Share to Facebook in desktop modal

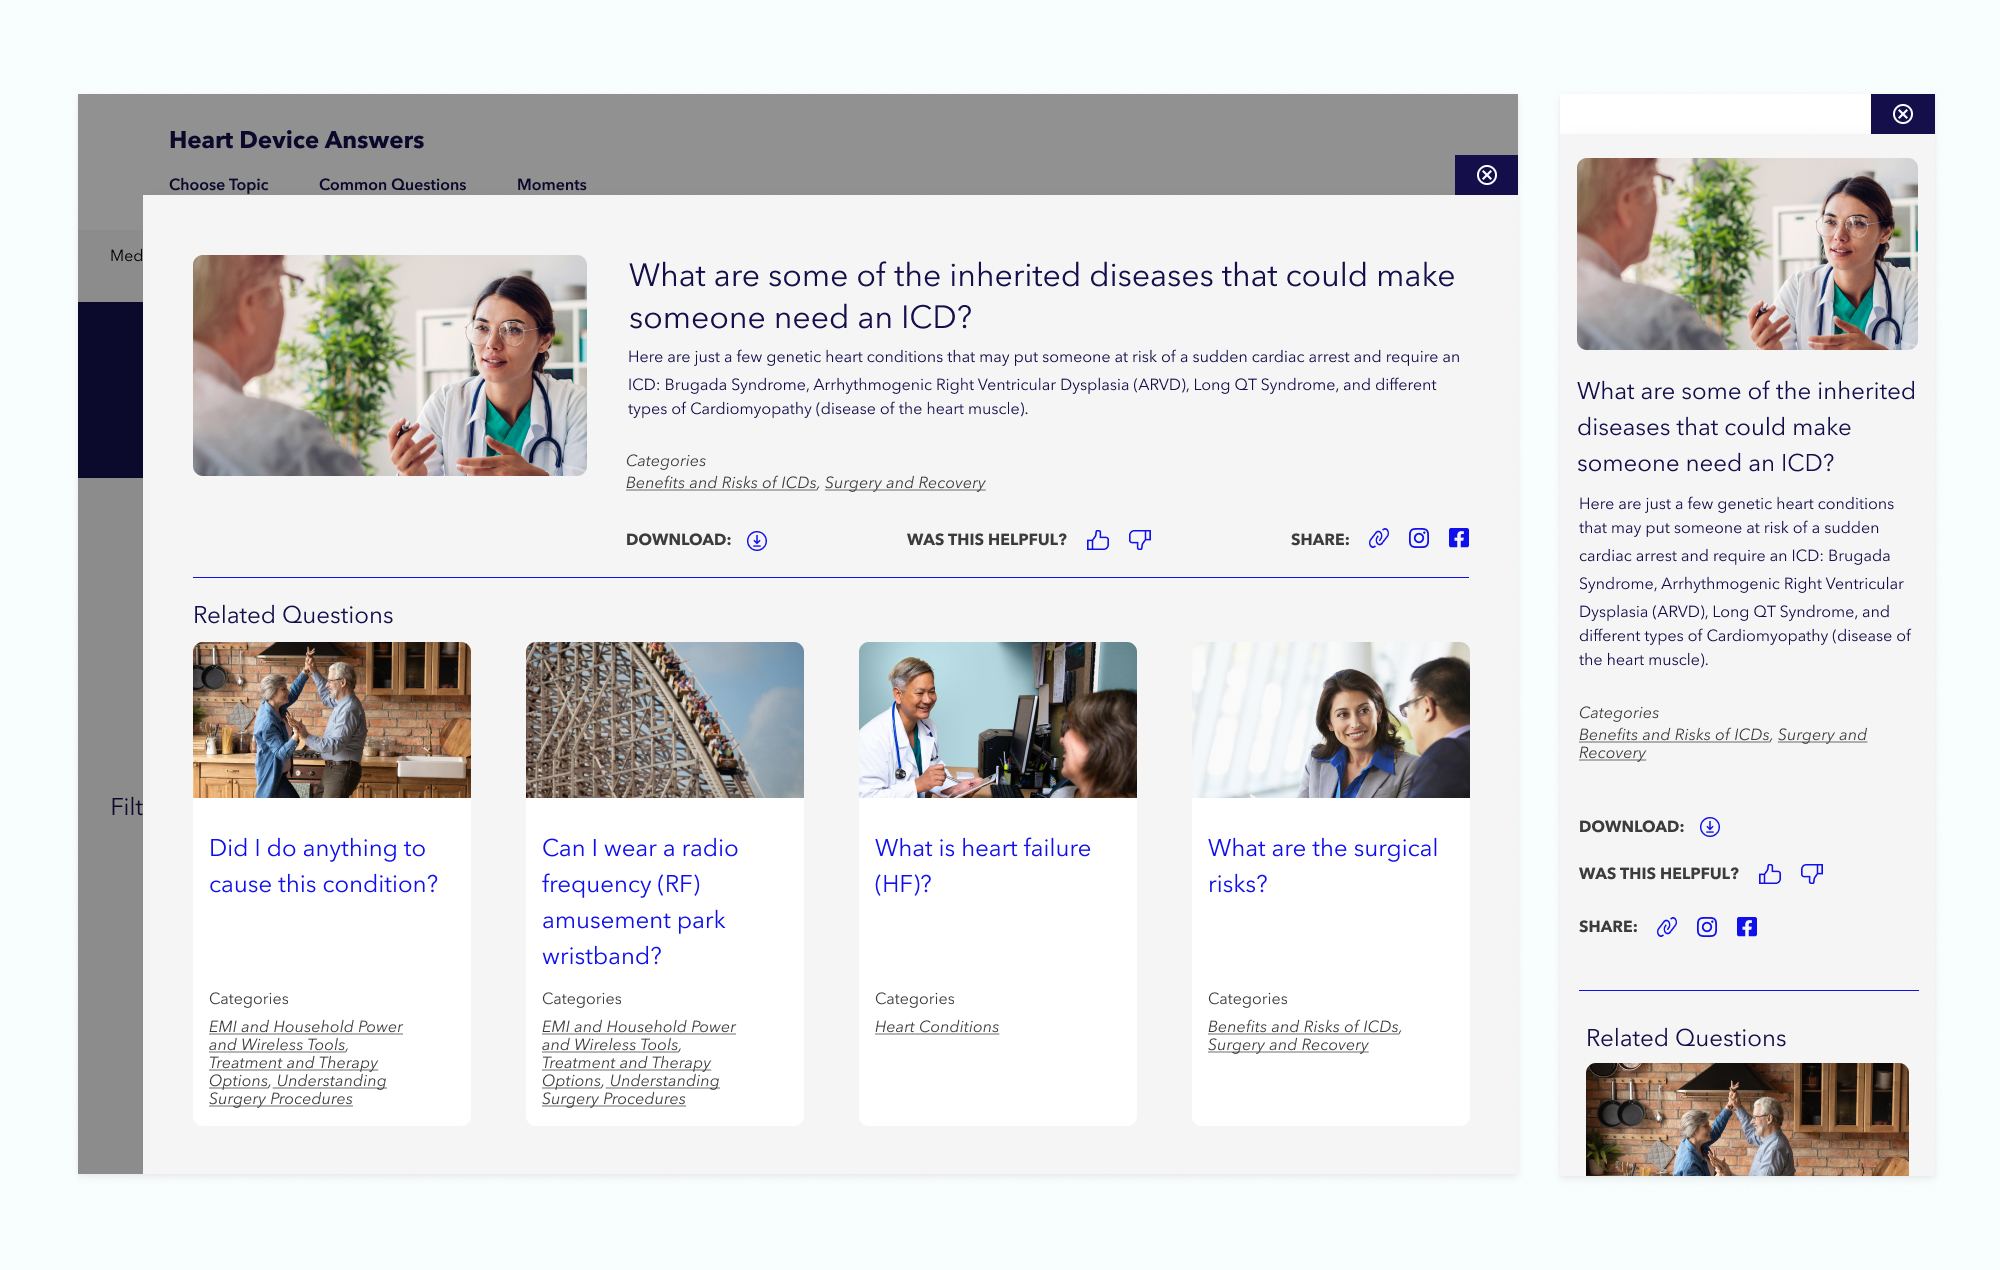tap(1459, 539)
